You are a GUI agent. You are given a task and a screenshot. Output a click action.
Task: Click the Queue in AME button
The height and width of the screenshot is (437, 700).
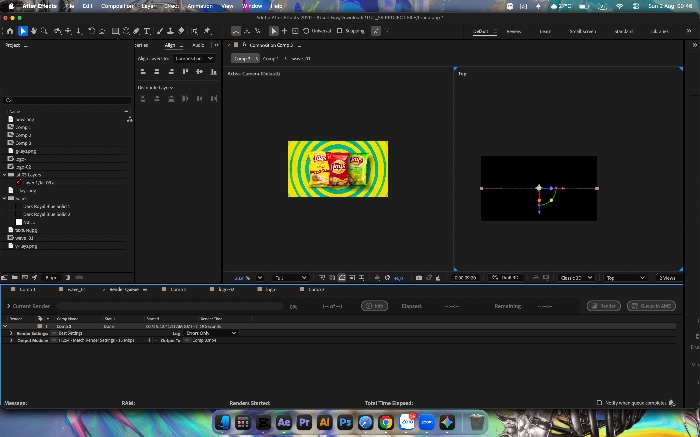(651, 306)
